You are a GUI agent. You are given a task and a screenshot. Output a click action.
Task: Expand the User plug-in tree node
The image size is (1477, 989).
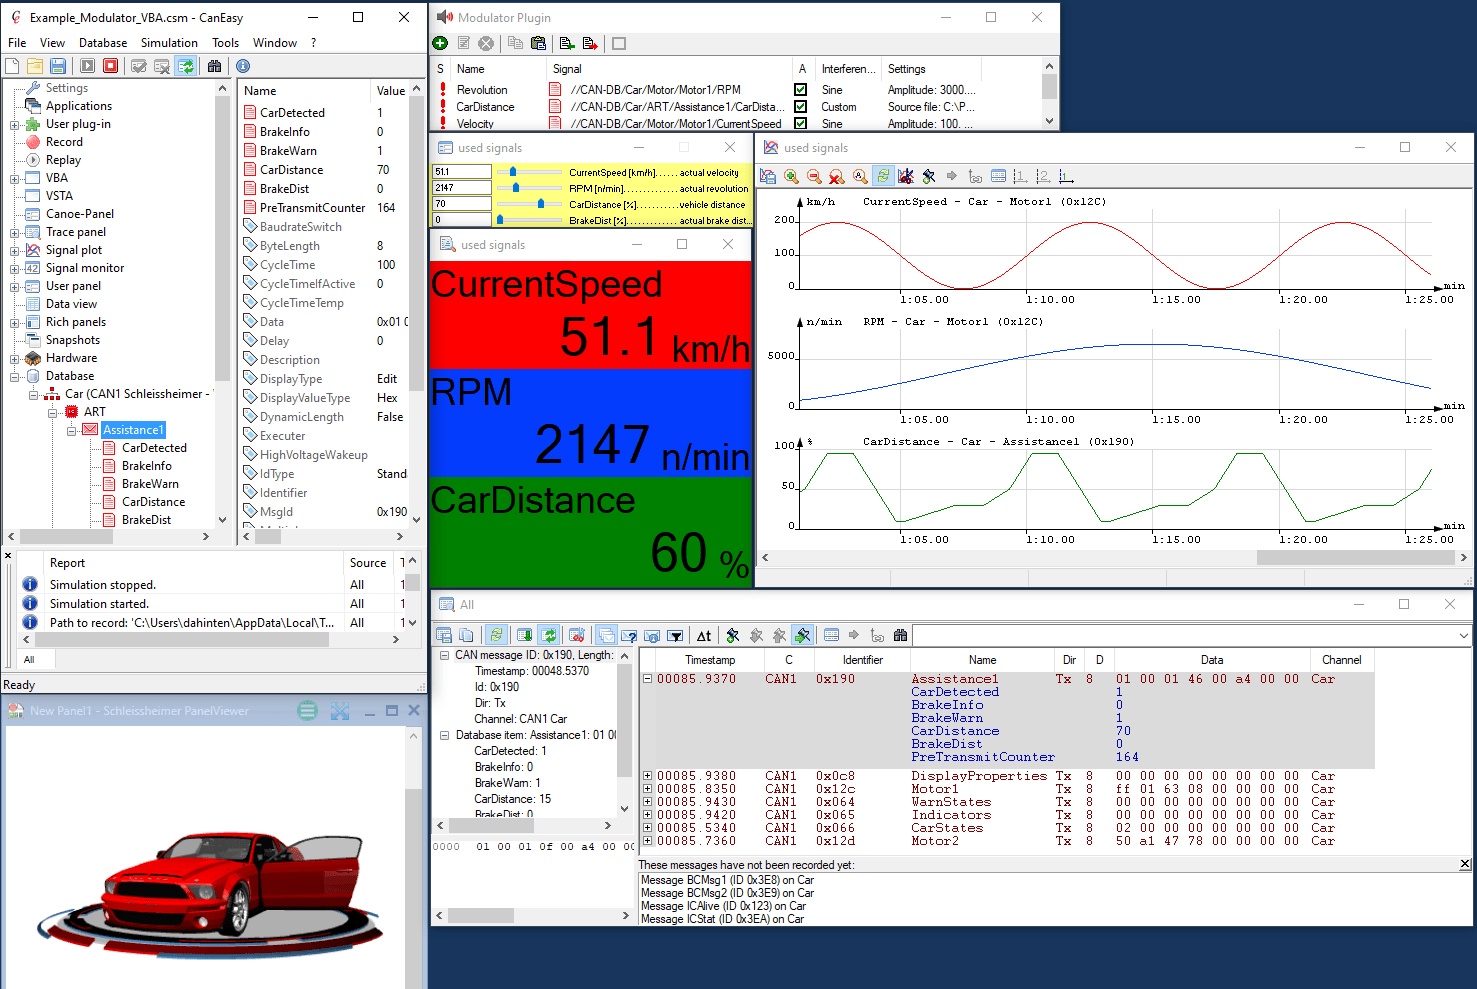[15, 125]
